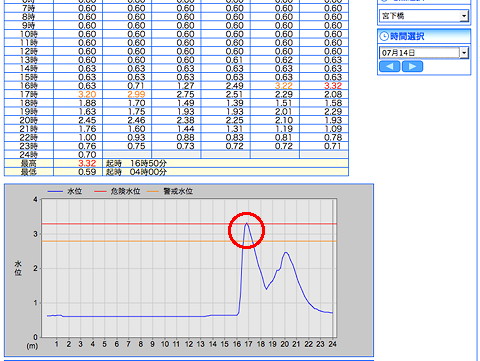Select the 最低 row value 0.59
The width and height of the screenshot is (480, 361).
point(87,172)
